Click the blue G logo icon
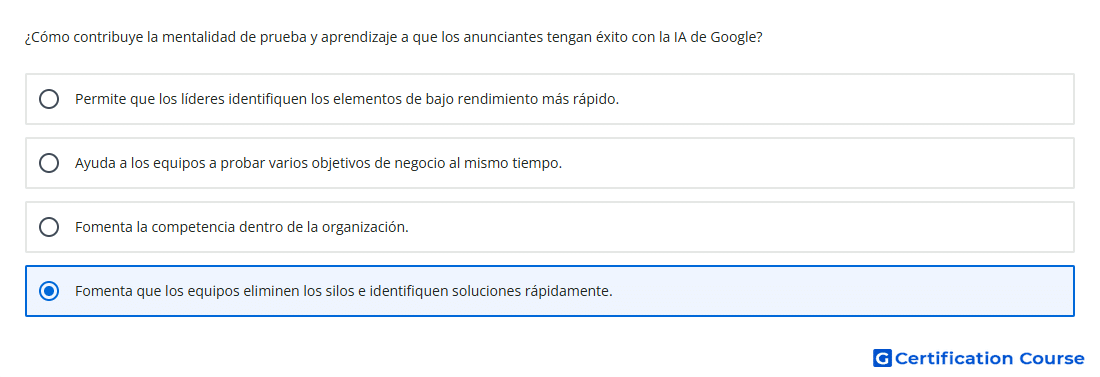This screenshot has width=1100, height=377. point(882,358)
